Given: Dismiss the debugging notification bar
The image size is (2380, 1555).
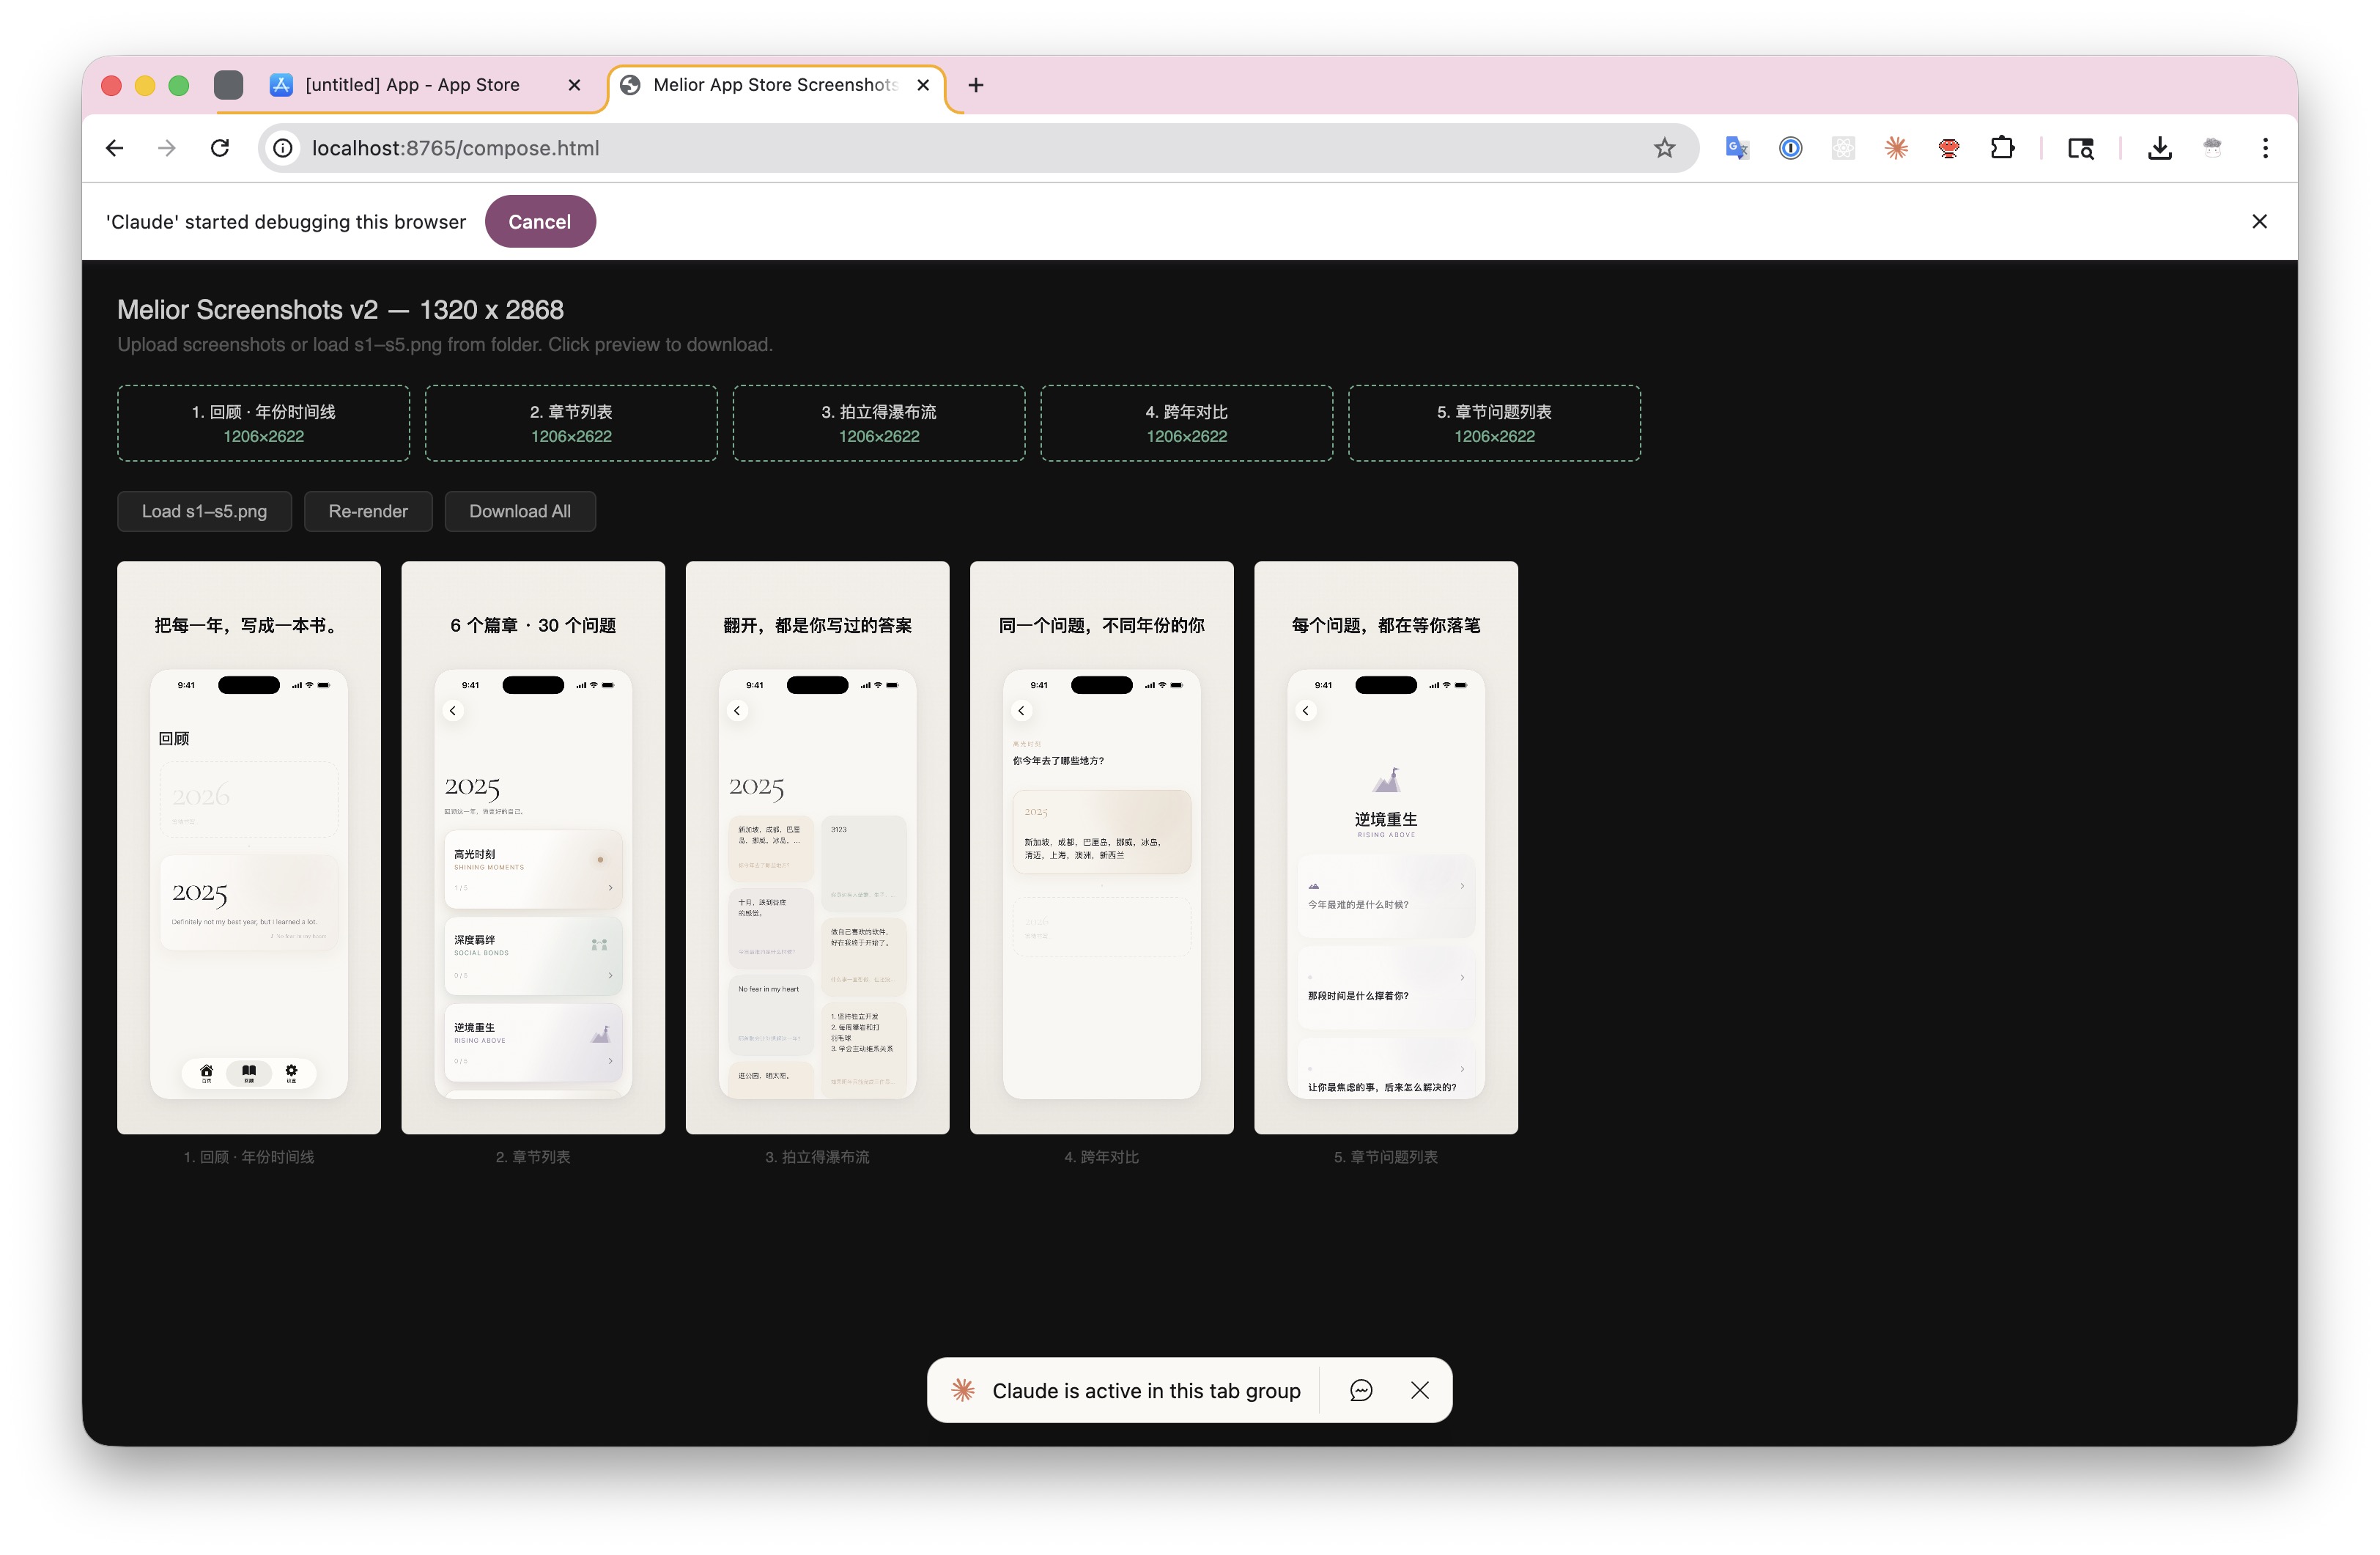Looking at the screenshot, I should click(2259, 222).
